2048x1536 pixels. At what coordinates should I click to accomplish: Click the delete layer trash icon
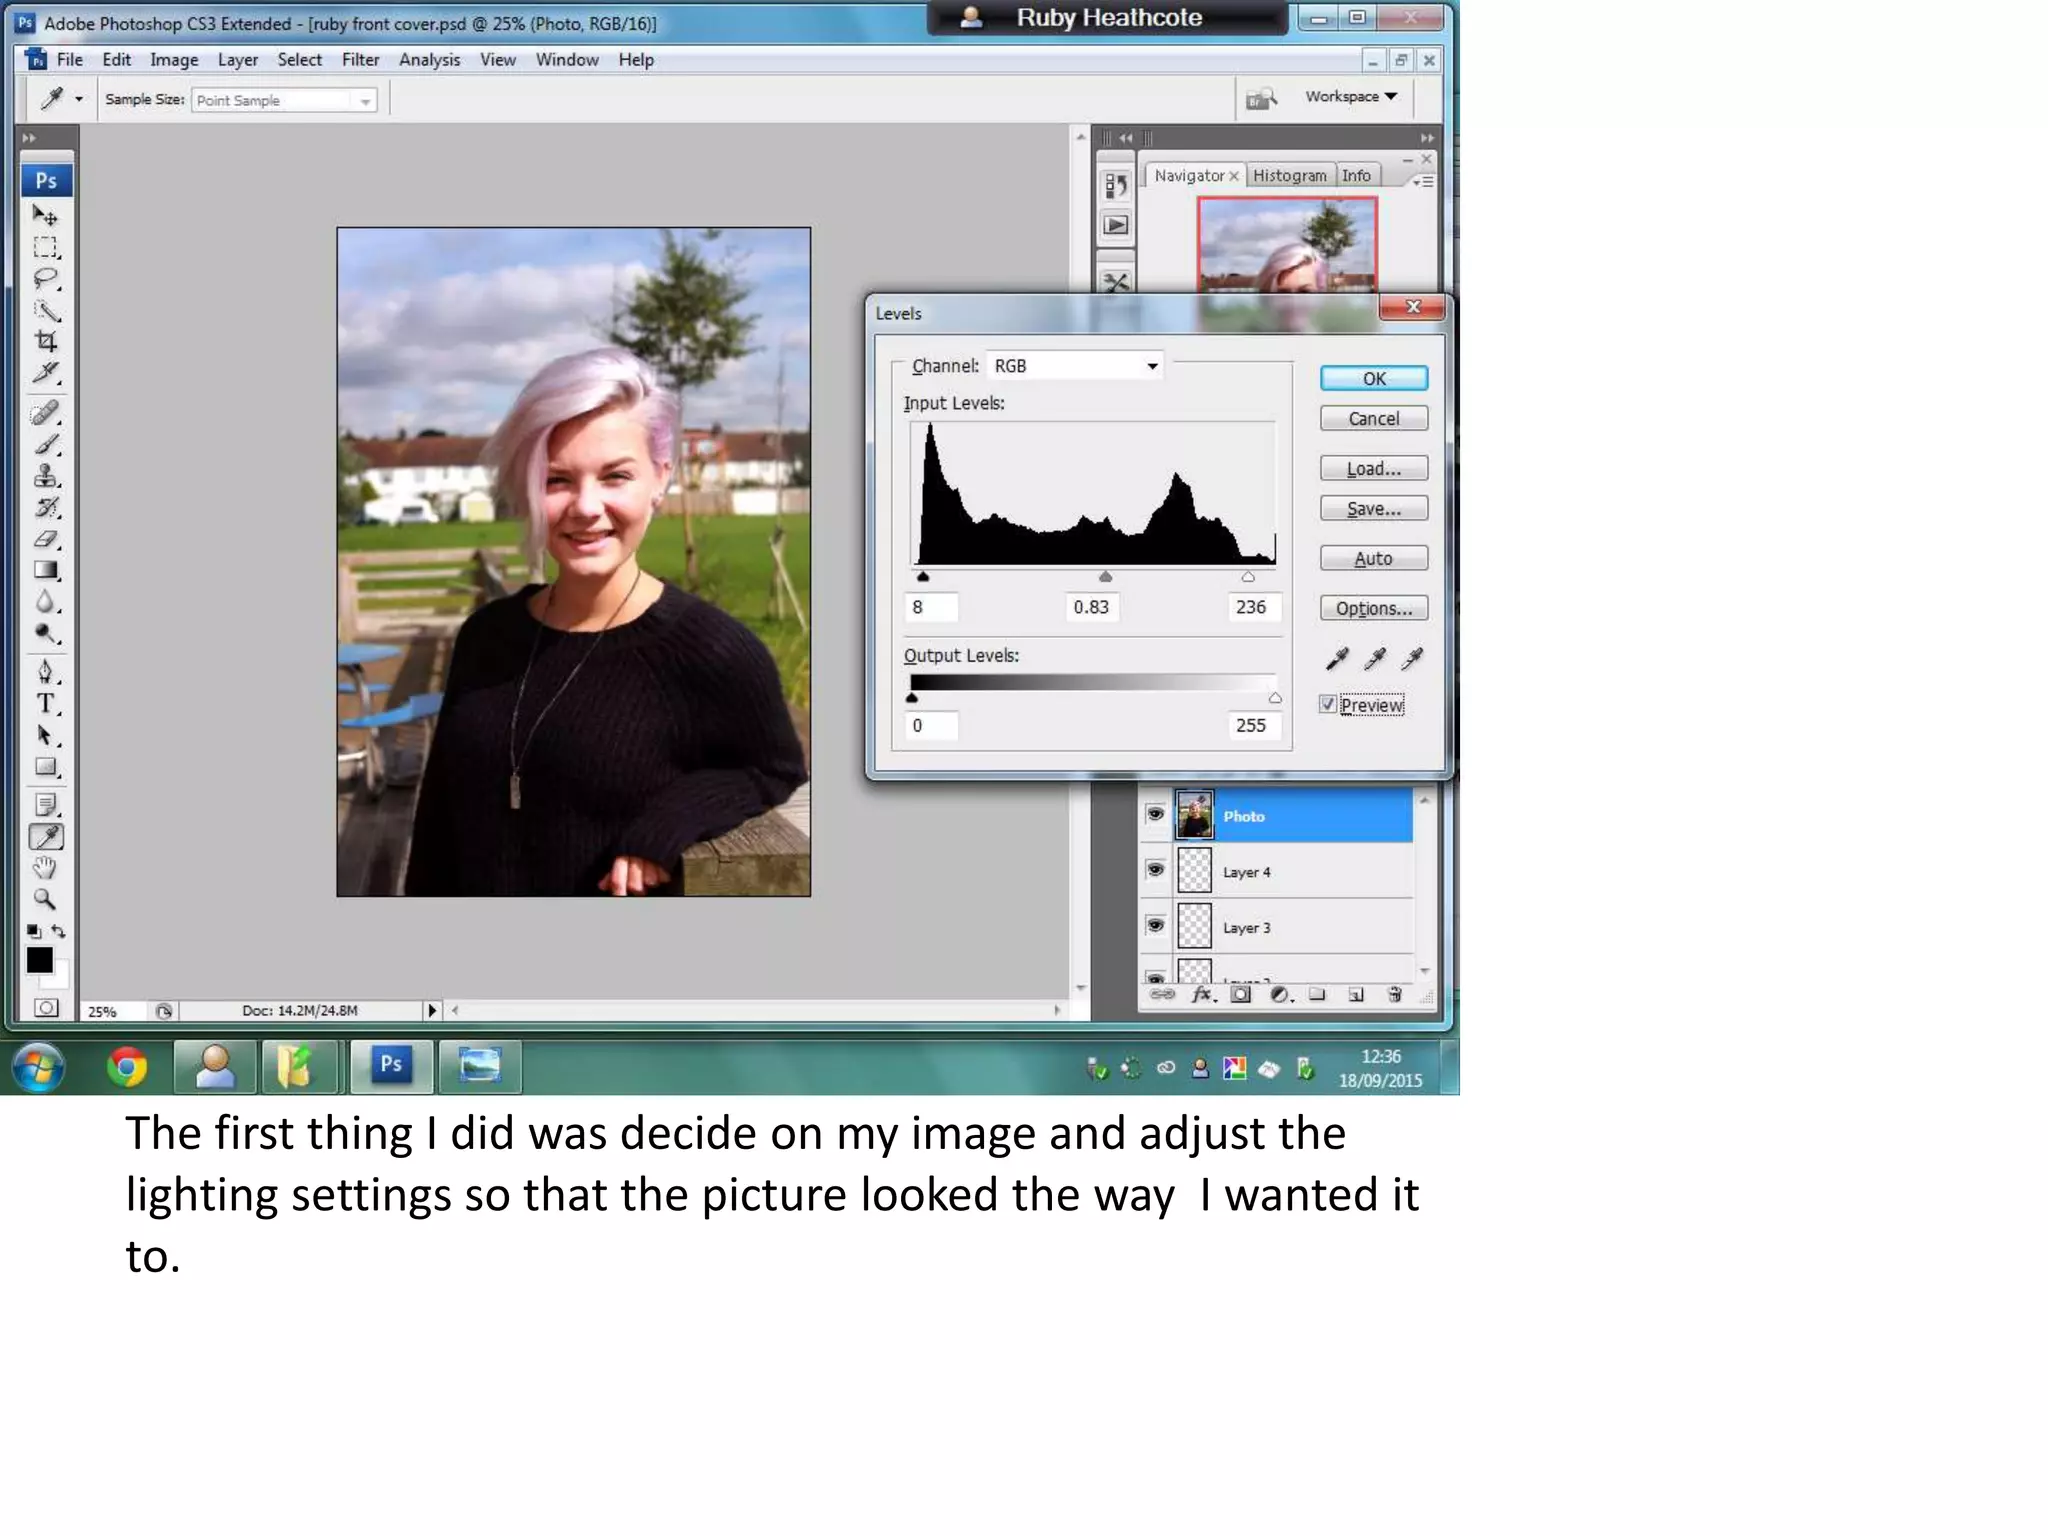(x=1394, y=994)
